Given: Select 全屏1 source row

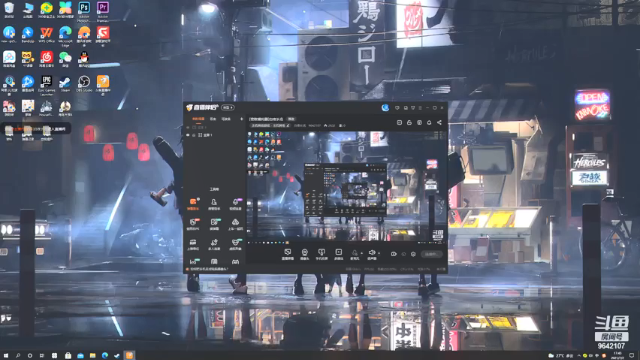Looking at the screenshot, I should tap(215, 135).
